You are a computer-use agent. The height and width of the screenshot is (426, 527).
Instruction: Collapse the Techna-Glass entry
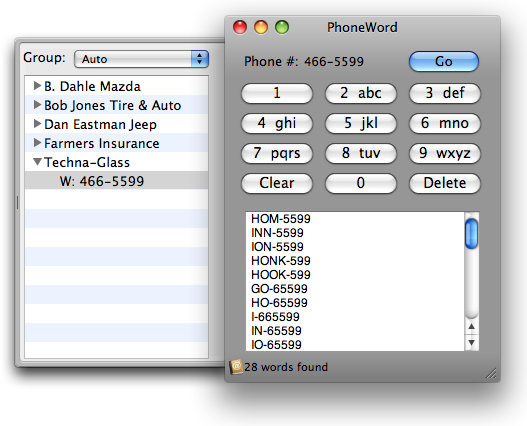click(38, 162)
